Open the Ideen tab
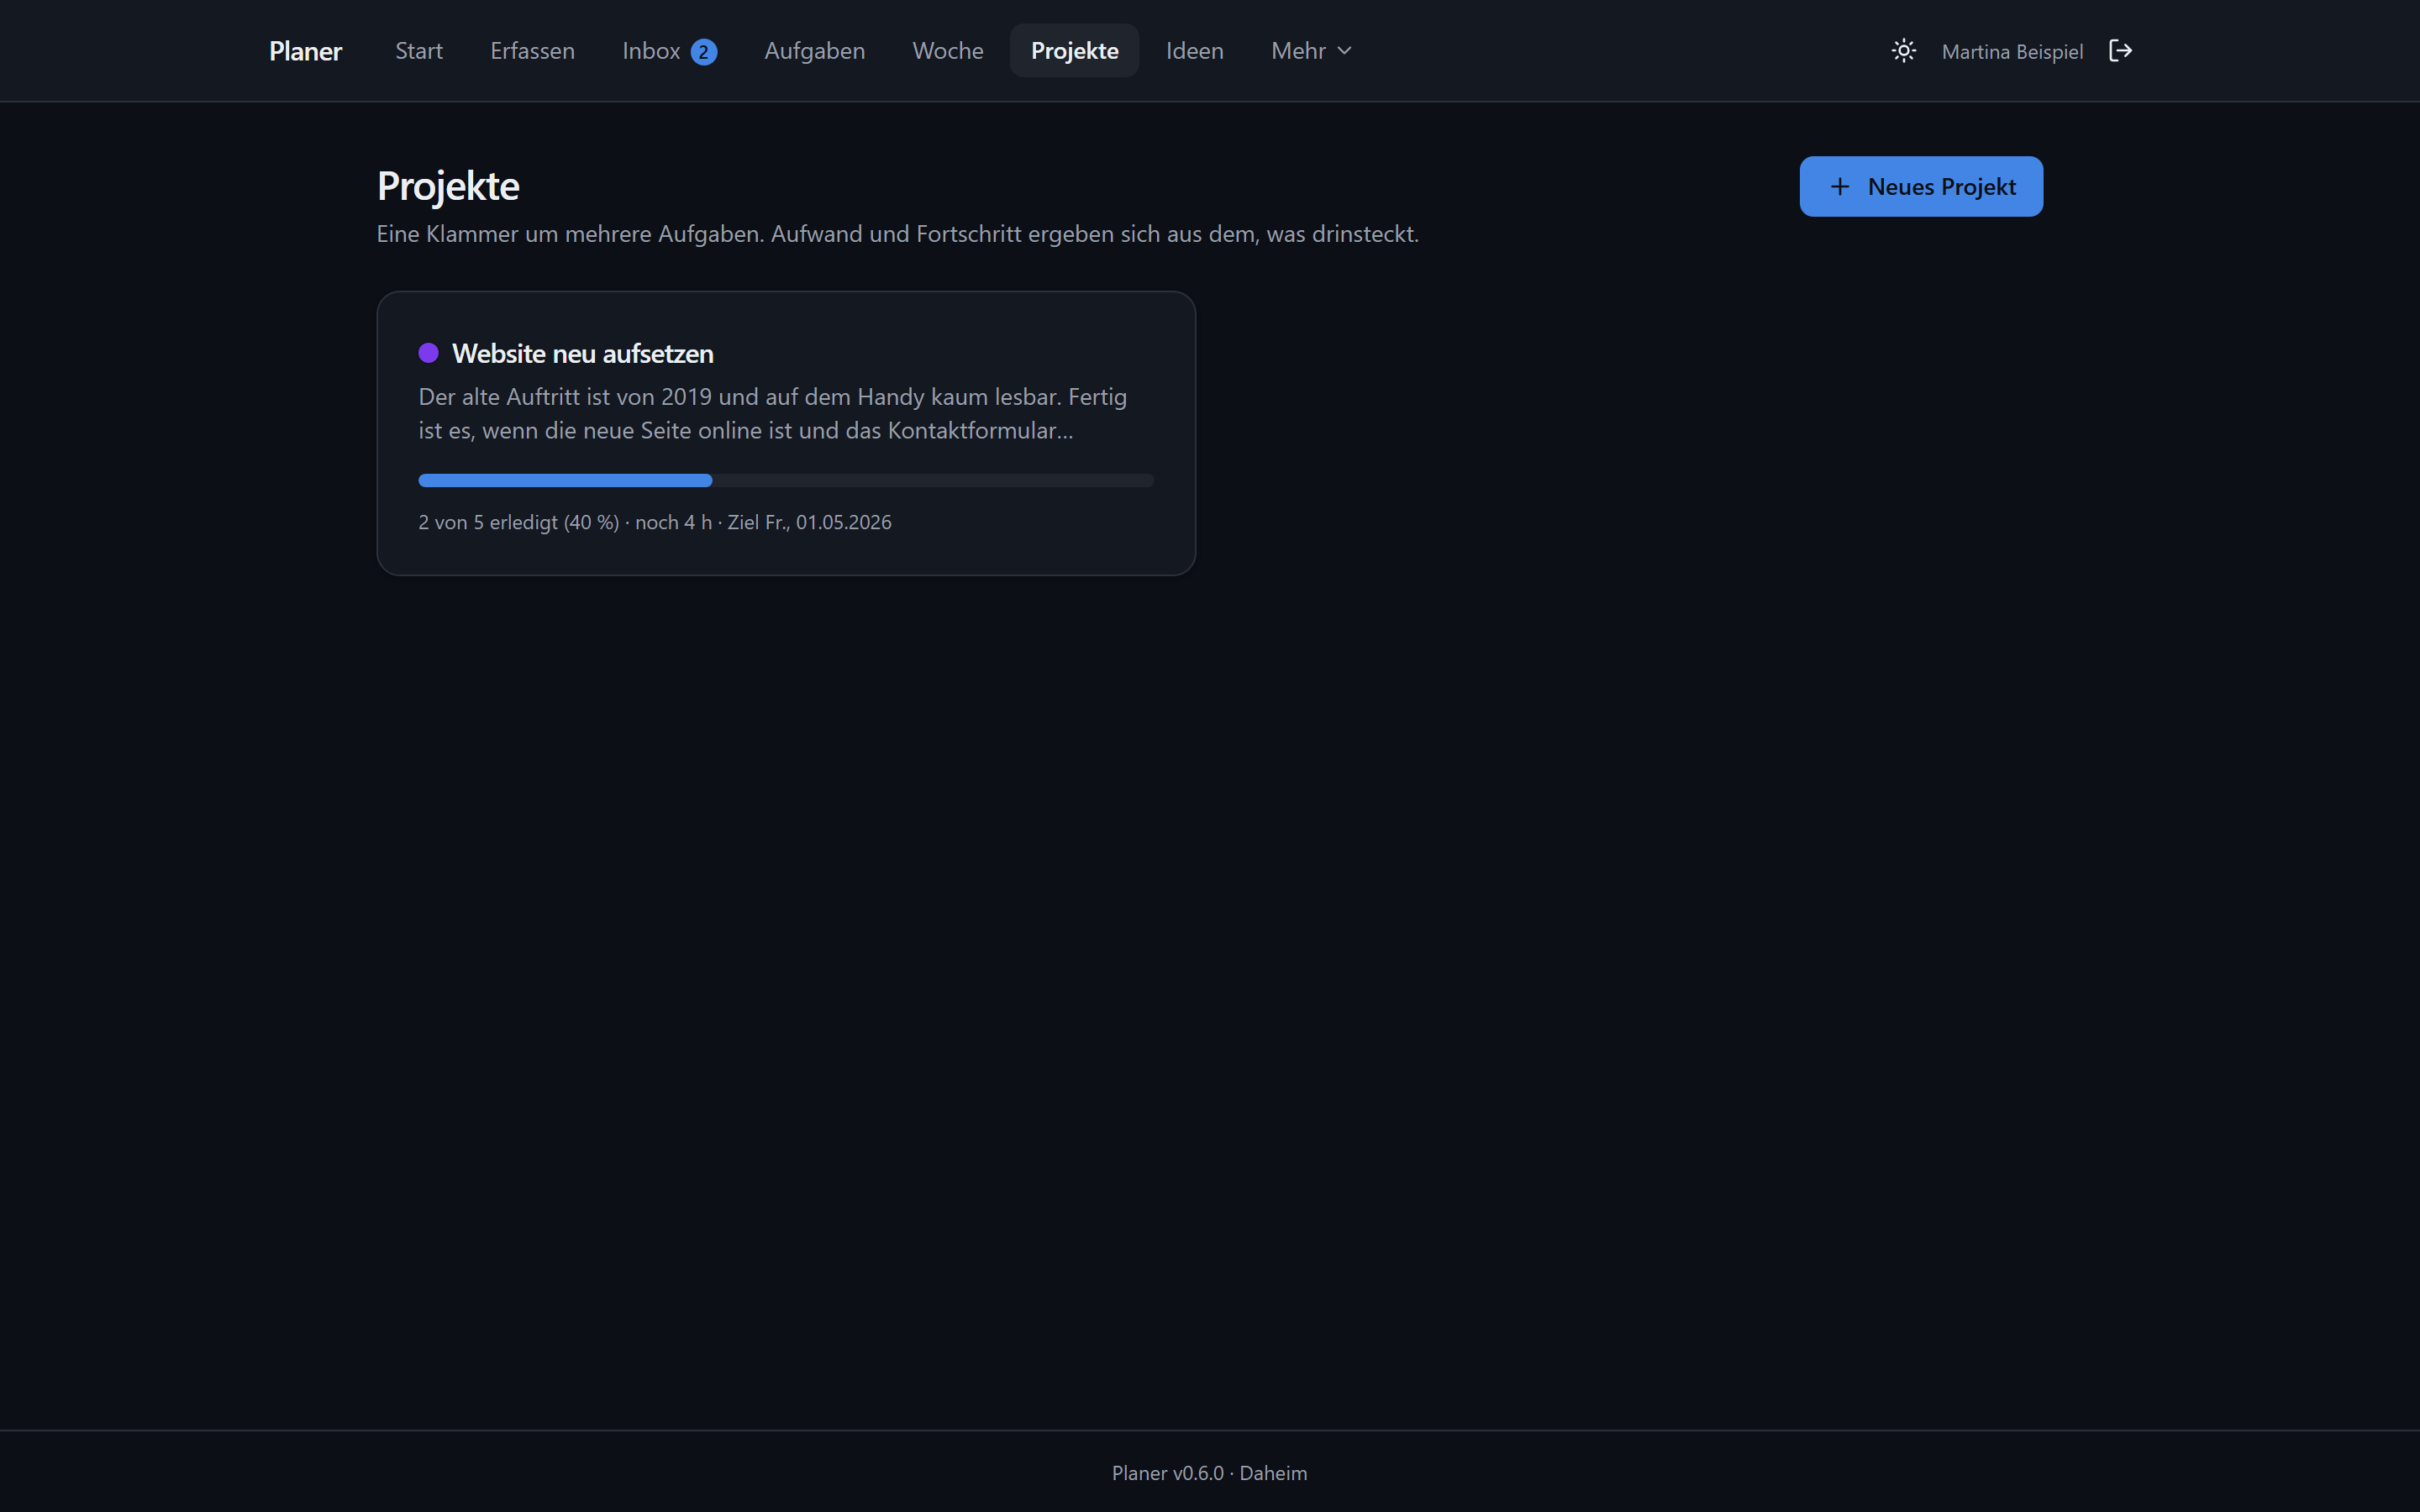Screen dimensions: 2420x1512 point(1194,51)
